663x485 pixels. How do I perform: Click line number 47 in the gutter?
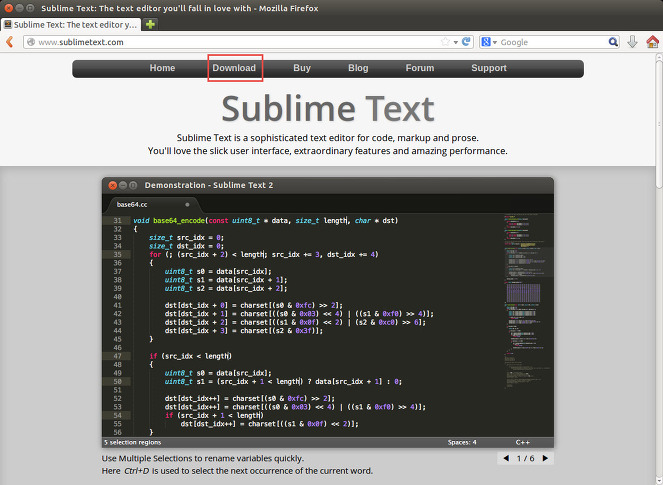tap(117, 356)
